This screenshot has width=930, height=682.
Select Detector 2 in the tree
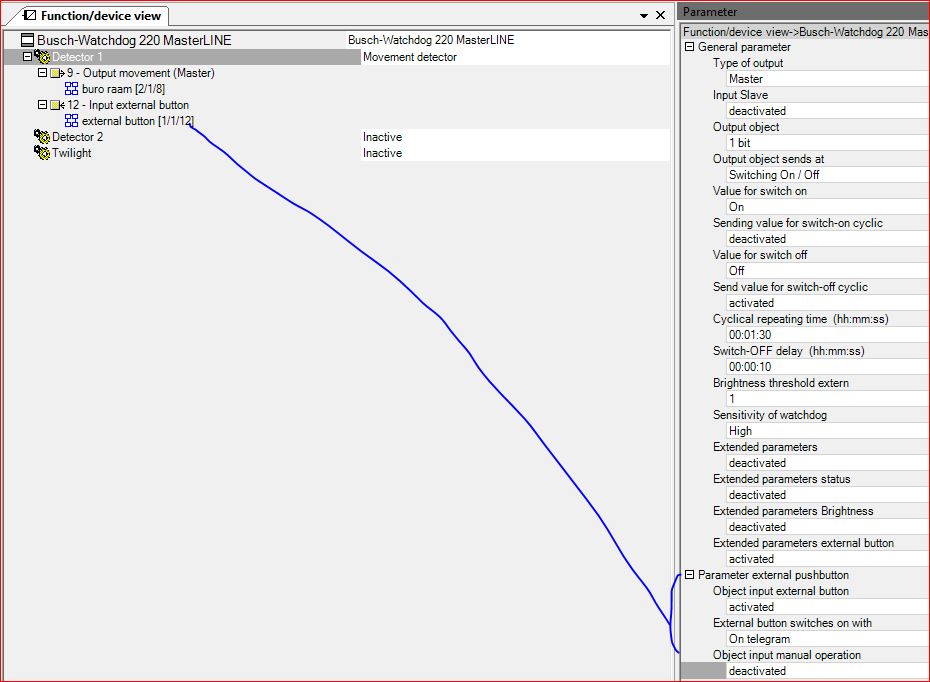pos(77,137)
